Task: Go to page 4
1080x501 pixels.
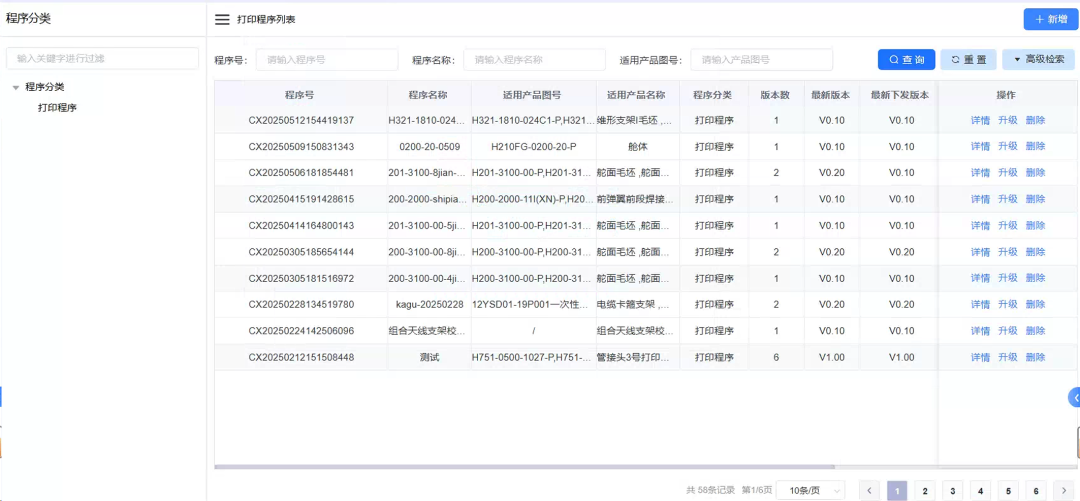Action: pos(980,490)
